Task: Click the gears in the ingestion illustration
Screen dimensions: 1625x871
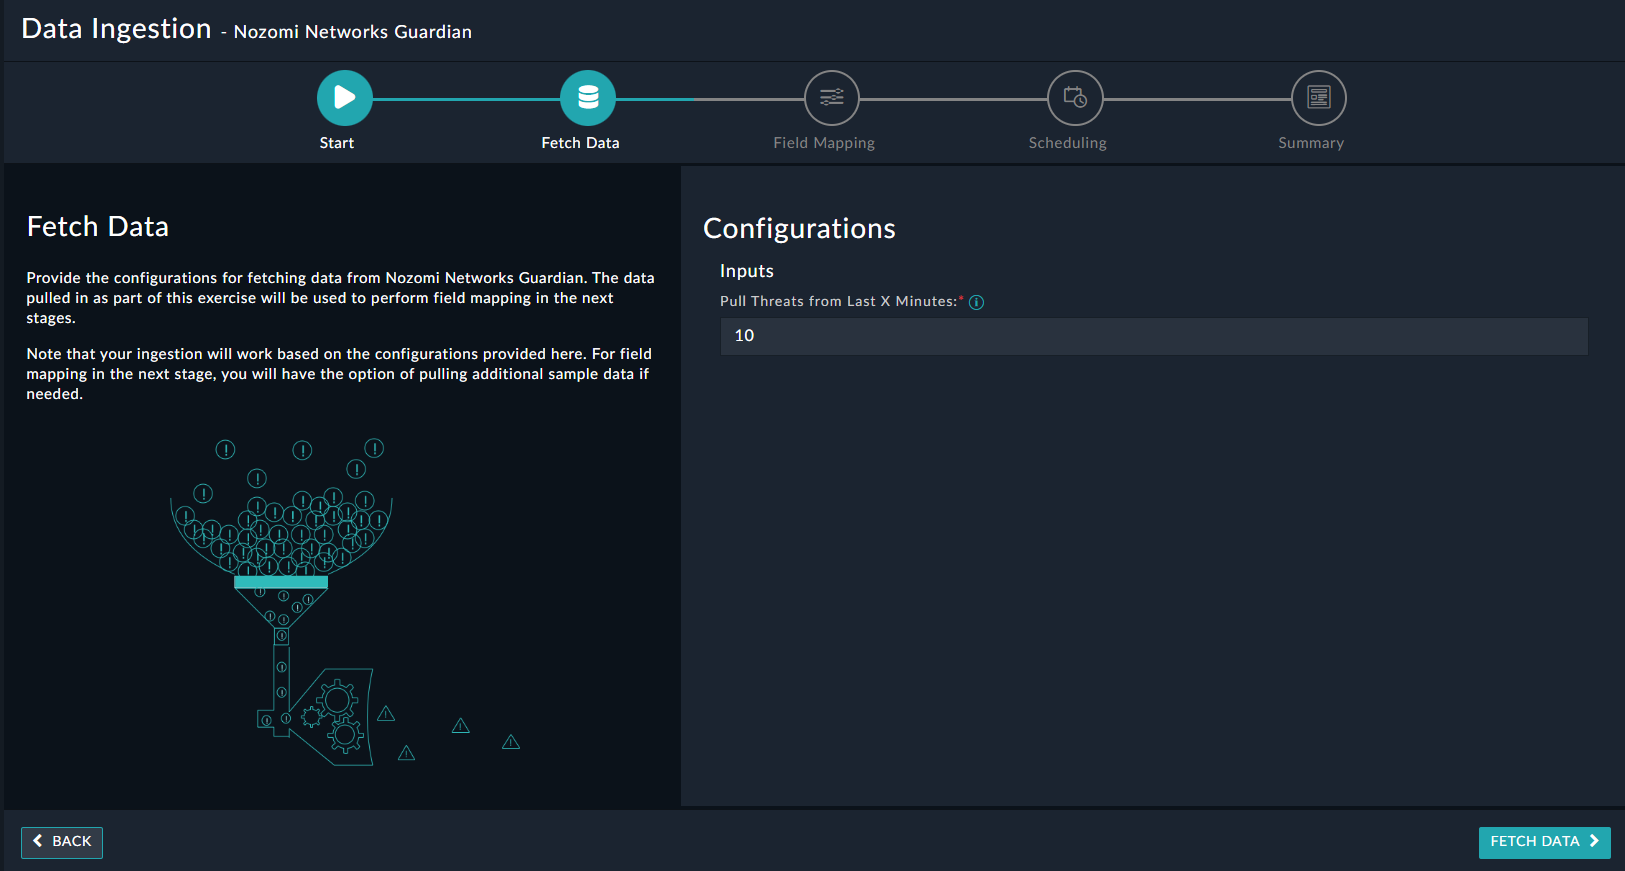Action: click(x=336, y=715)
